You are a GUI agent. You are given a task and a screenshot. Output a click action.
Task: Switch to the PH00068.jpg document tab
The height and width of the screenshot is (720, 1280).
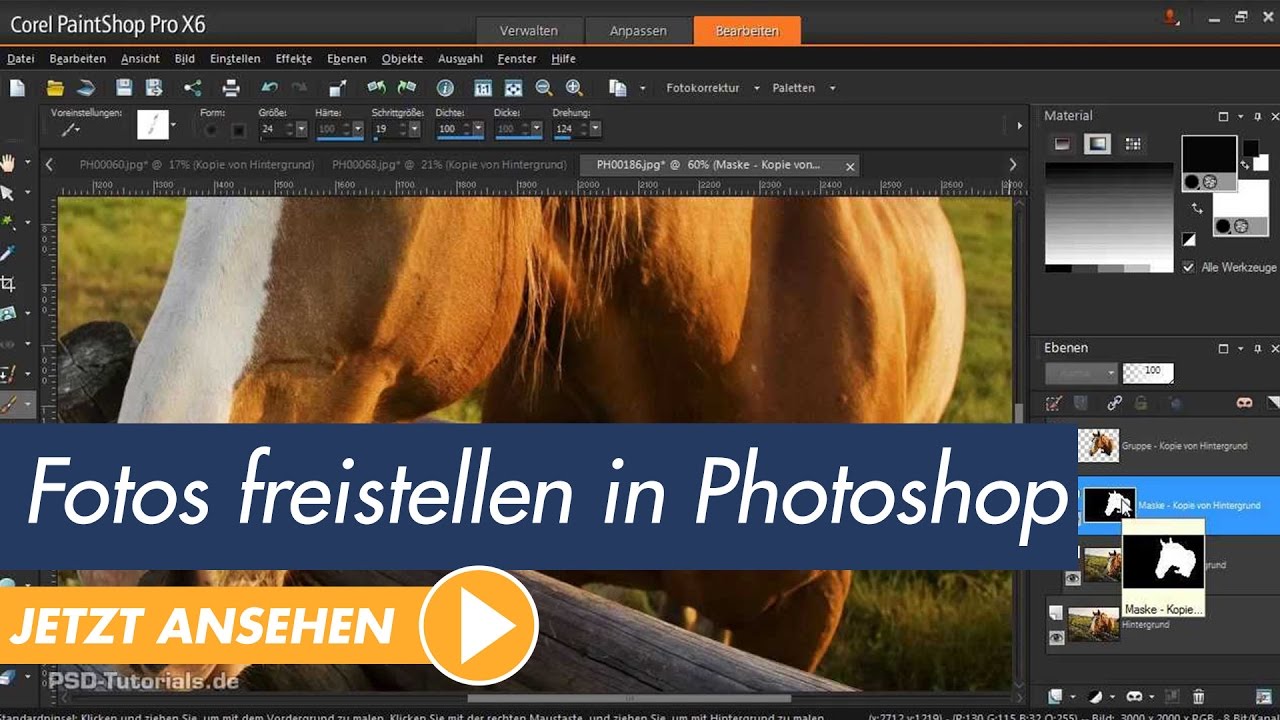(x=449, y=164)
